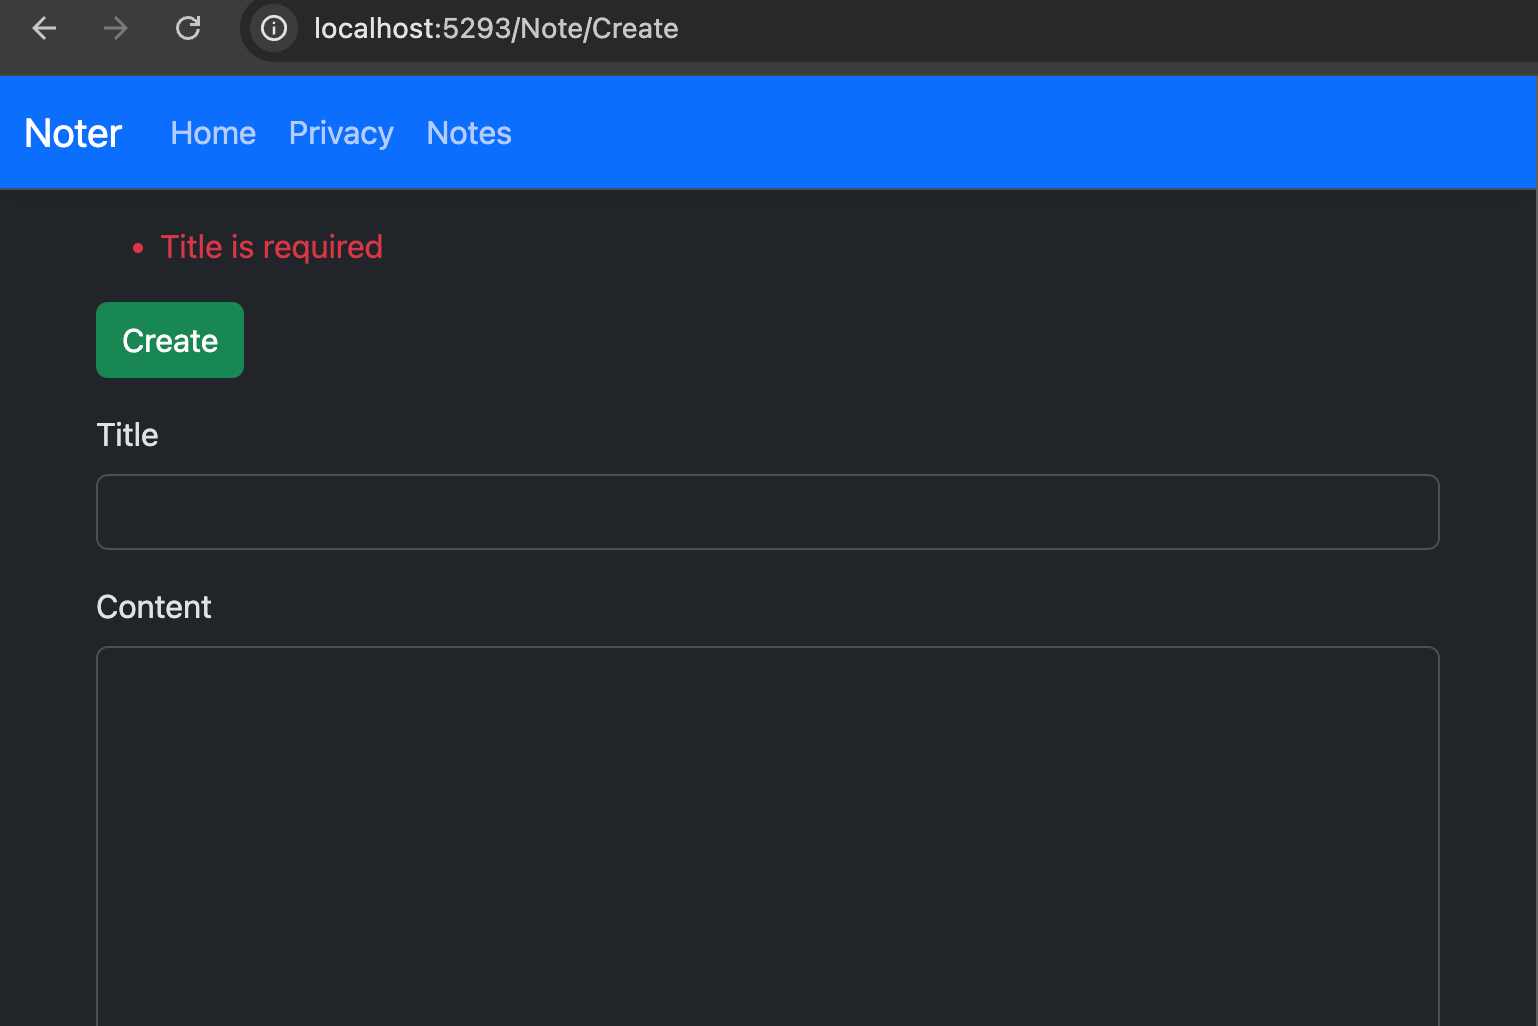The height and width of the screenshot is (1026, 1538).
Task: Reload the page with the refresh icon
Action: coord(188,28)
